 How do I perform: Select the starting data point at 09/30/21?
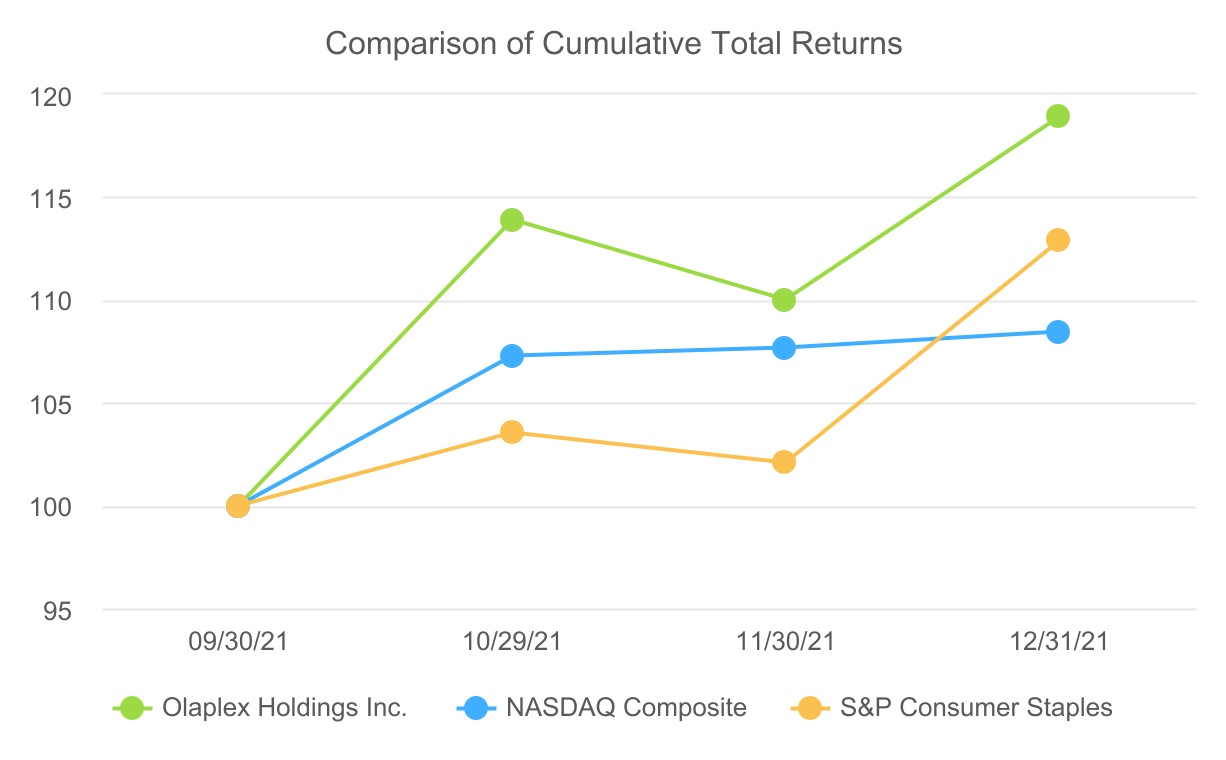coord(238,506)
